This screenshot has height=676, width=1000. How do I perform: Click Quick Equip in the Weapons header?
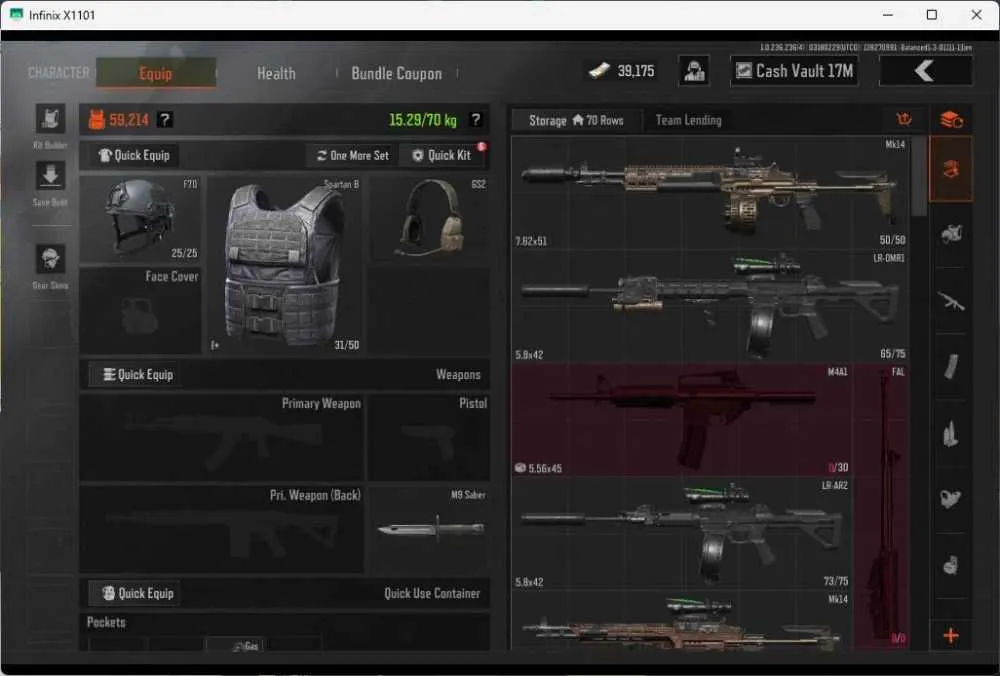click(x=138, y=374)
